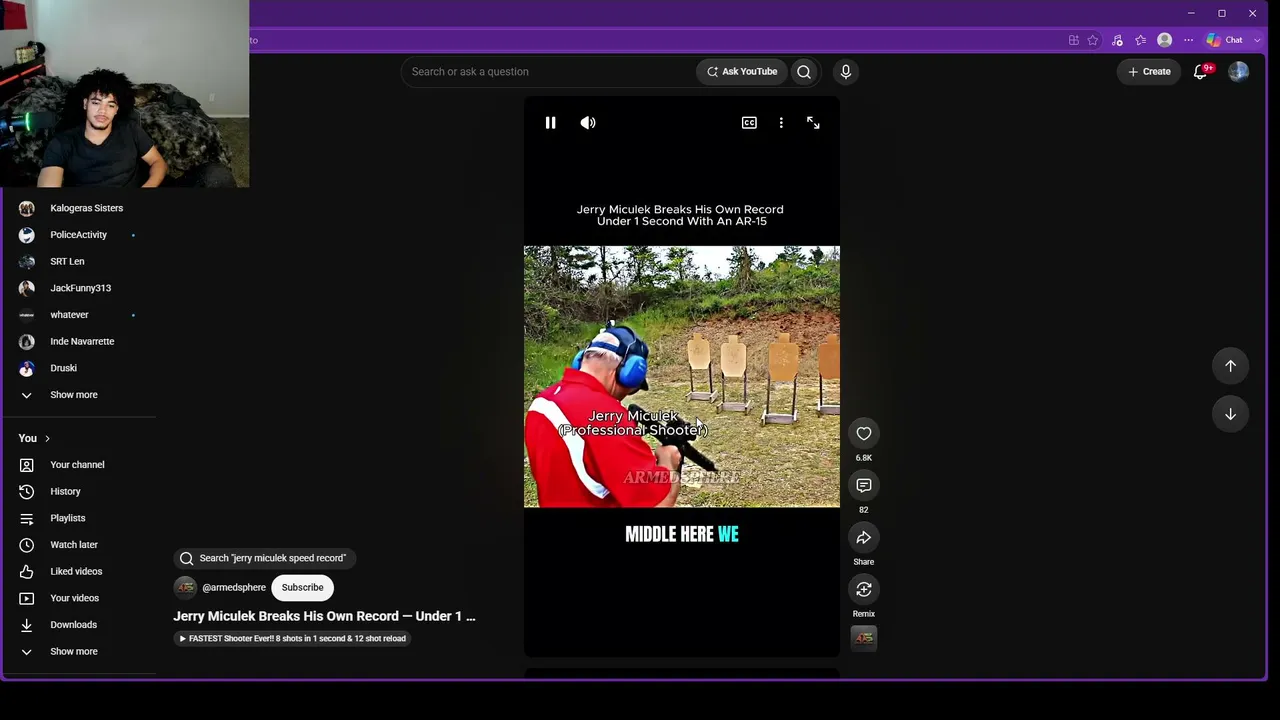Open browser Favorites list icon
The height and width of the screenshot is (720, 1280).
[1140, 40]
